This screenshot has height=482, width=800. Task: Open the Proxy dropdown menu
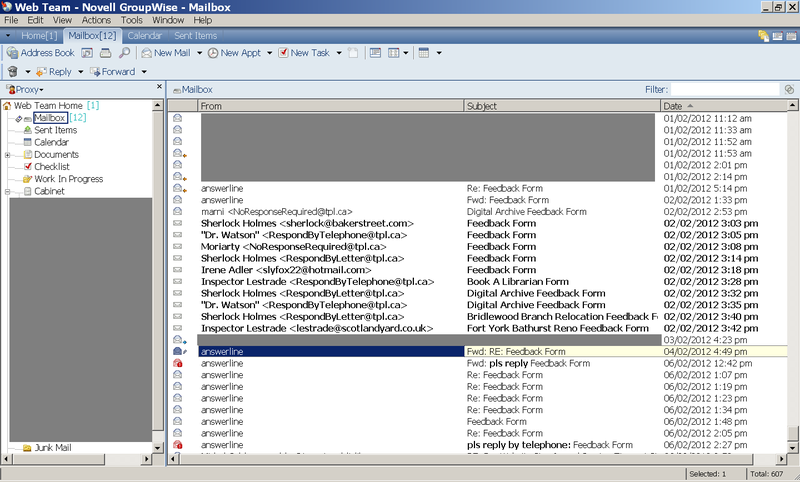tap(26, 89)
